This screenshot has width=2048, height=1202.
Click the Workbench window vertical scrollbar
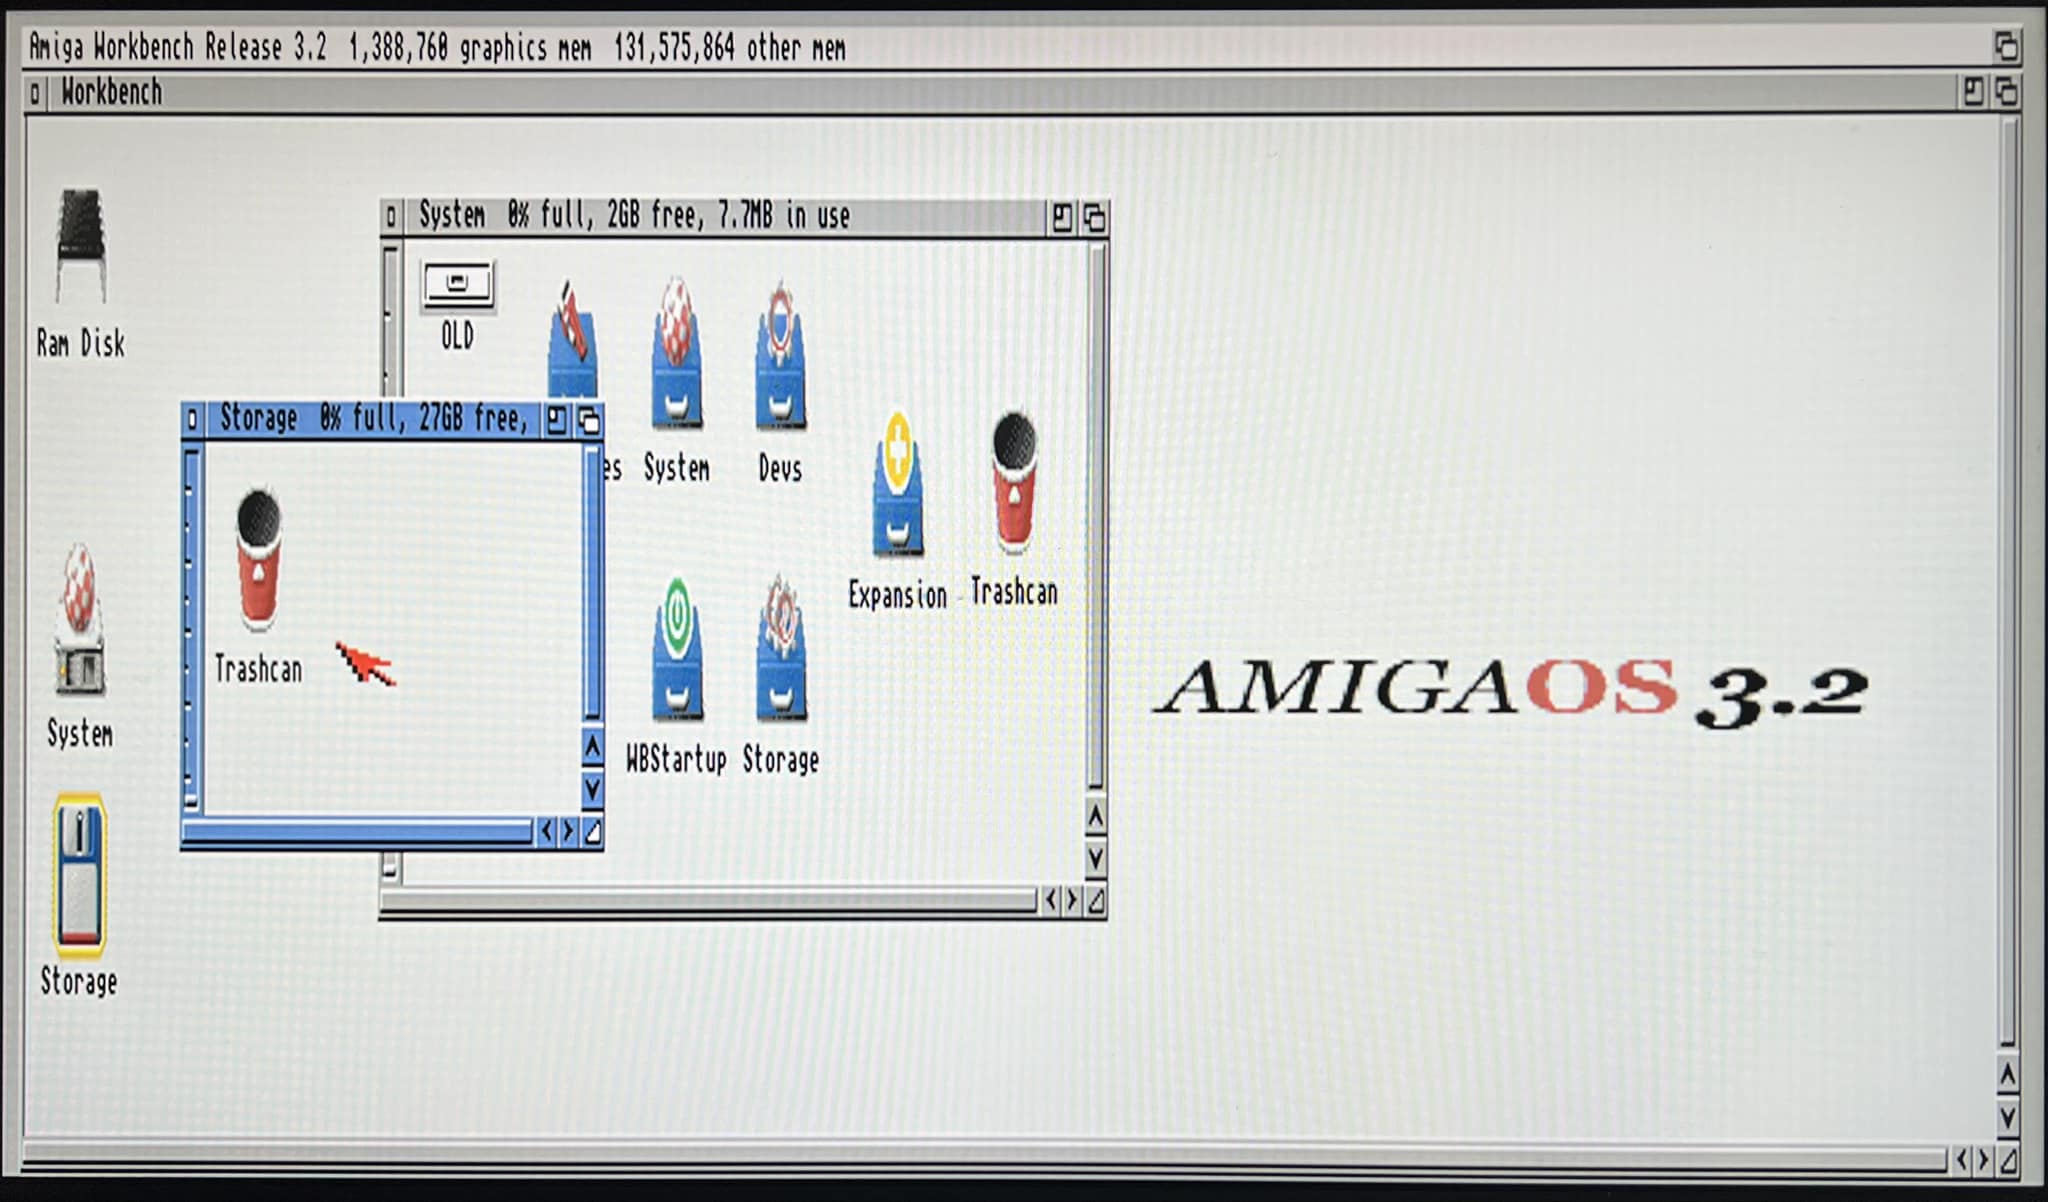click(x=2007, y=583)
